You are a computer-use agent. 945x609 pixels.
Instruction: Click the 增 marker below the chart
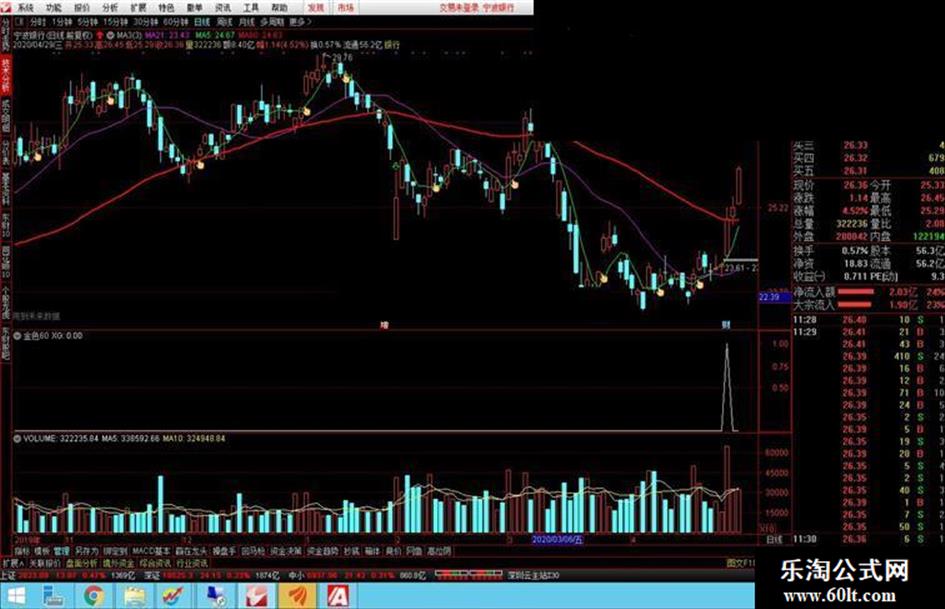[x=384, y=325]
